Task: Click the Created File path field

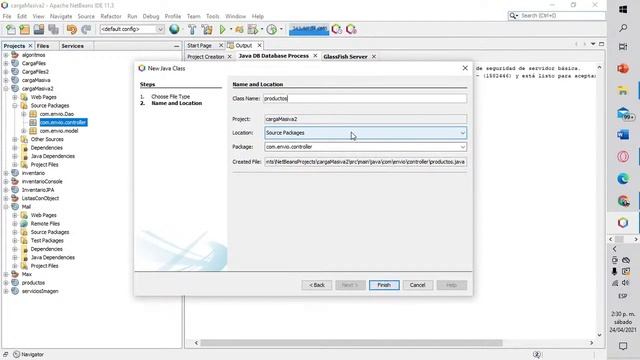Action: [x=365, y=162]
